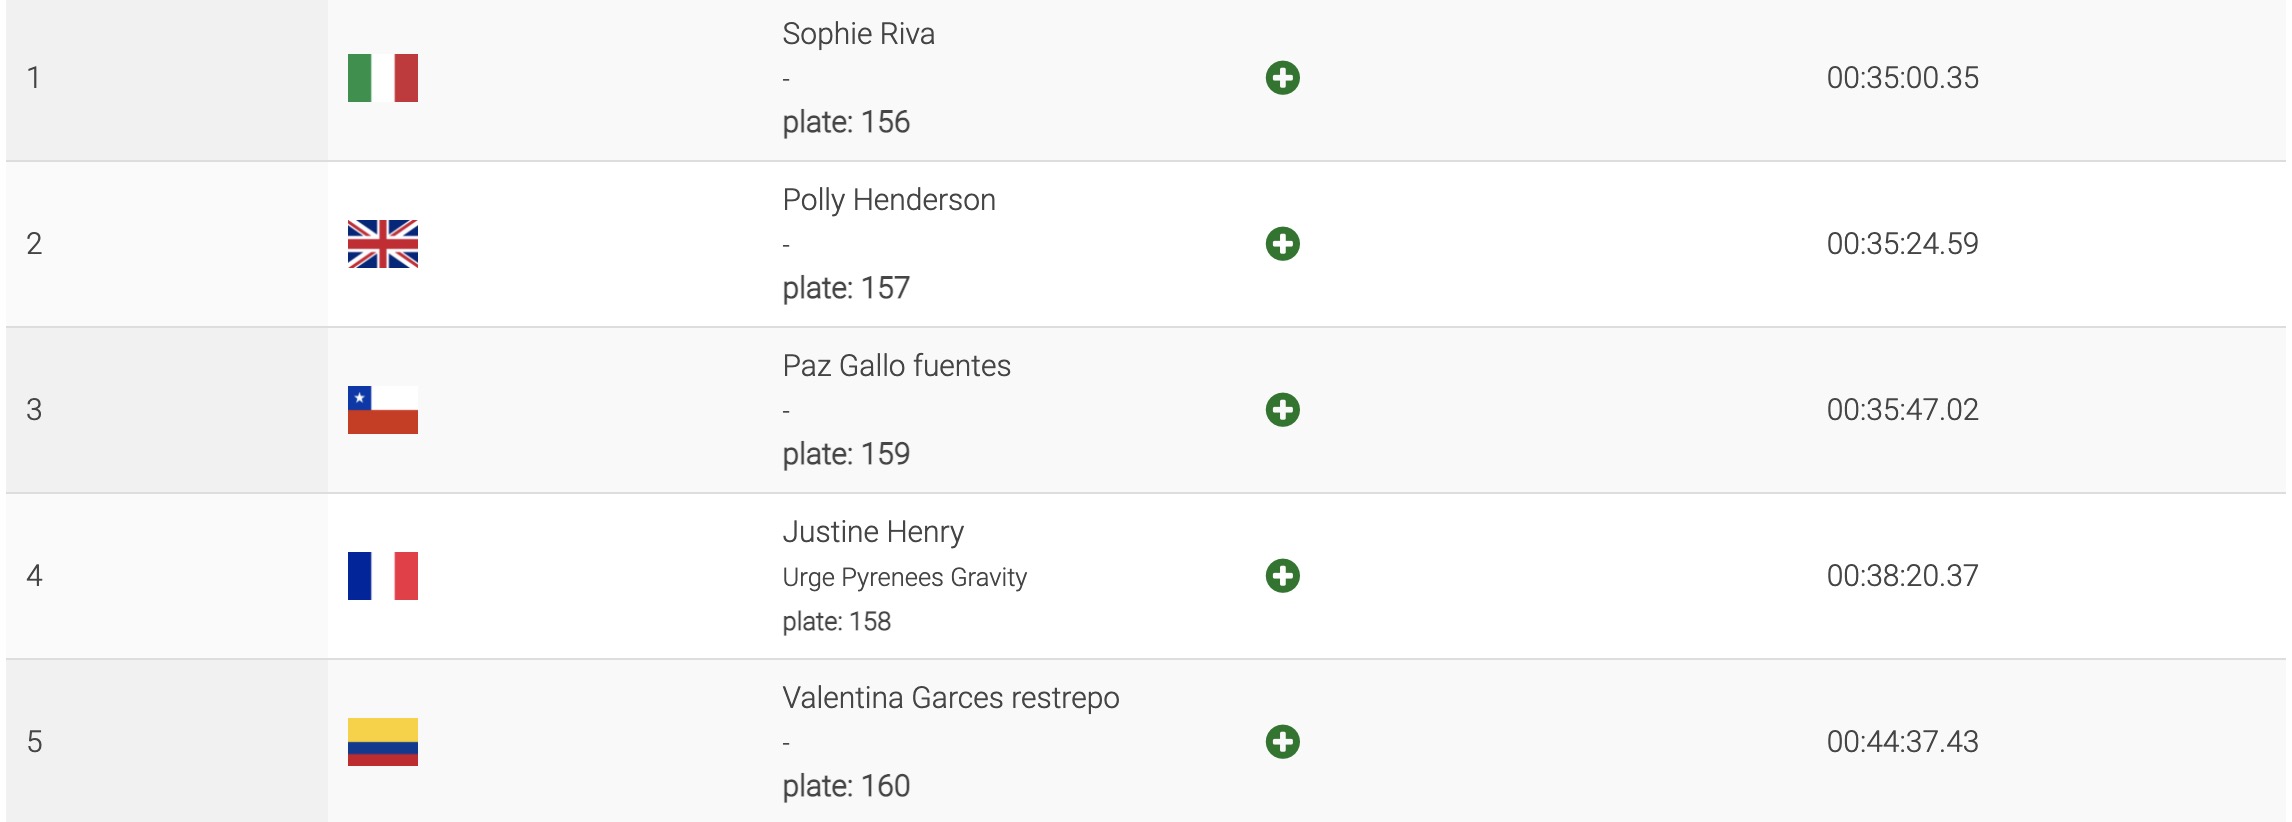Screen dimensions: 2292x822
Task: Expand Justine Henry's stage details
Action: point(1282,576)
